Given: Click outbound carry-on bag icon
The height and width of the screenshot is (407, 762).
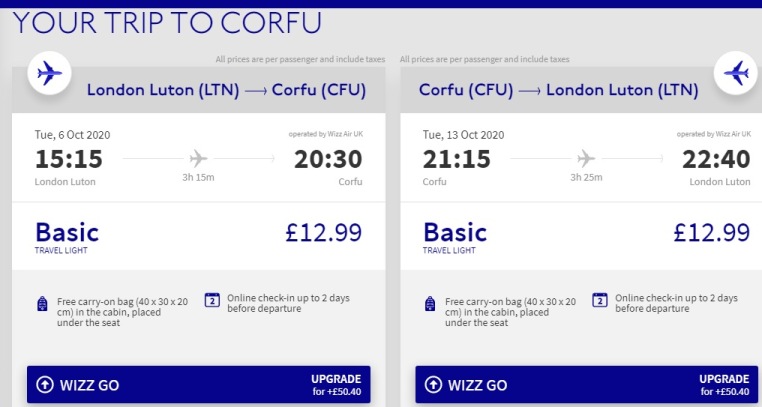Looking at the screenshot, I should point(41,304).
